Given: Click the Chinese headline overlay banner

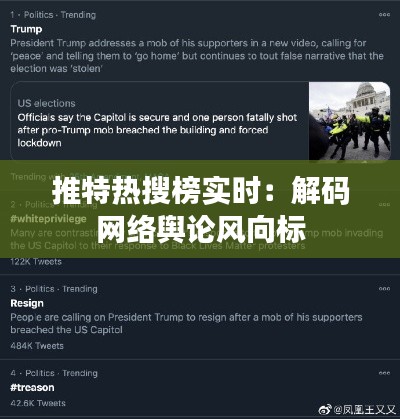Looking at the screenshot, I should point(200,209).
